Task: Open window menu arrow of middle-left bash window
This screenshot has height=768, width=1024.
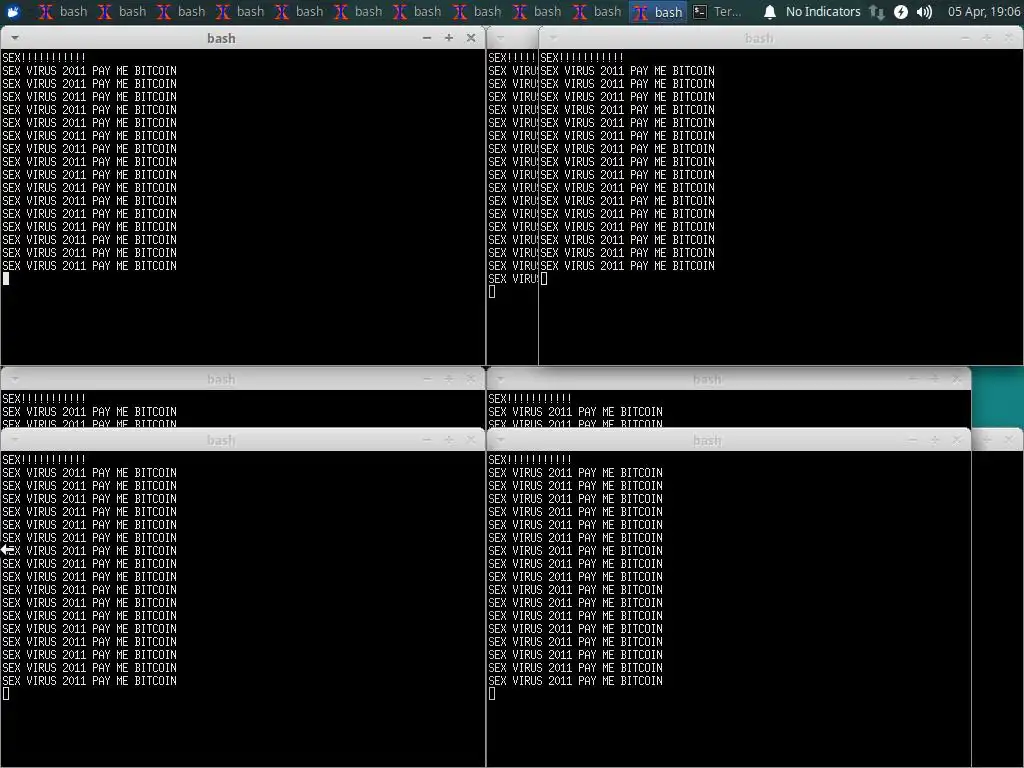Action: [x=14, y=379]
